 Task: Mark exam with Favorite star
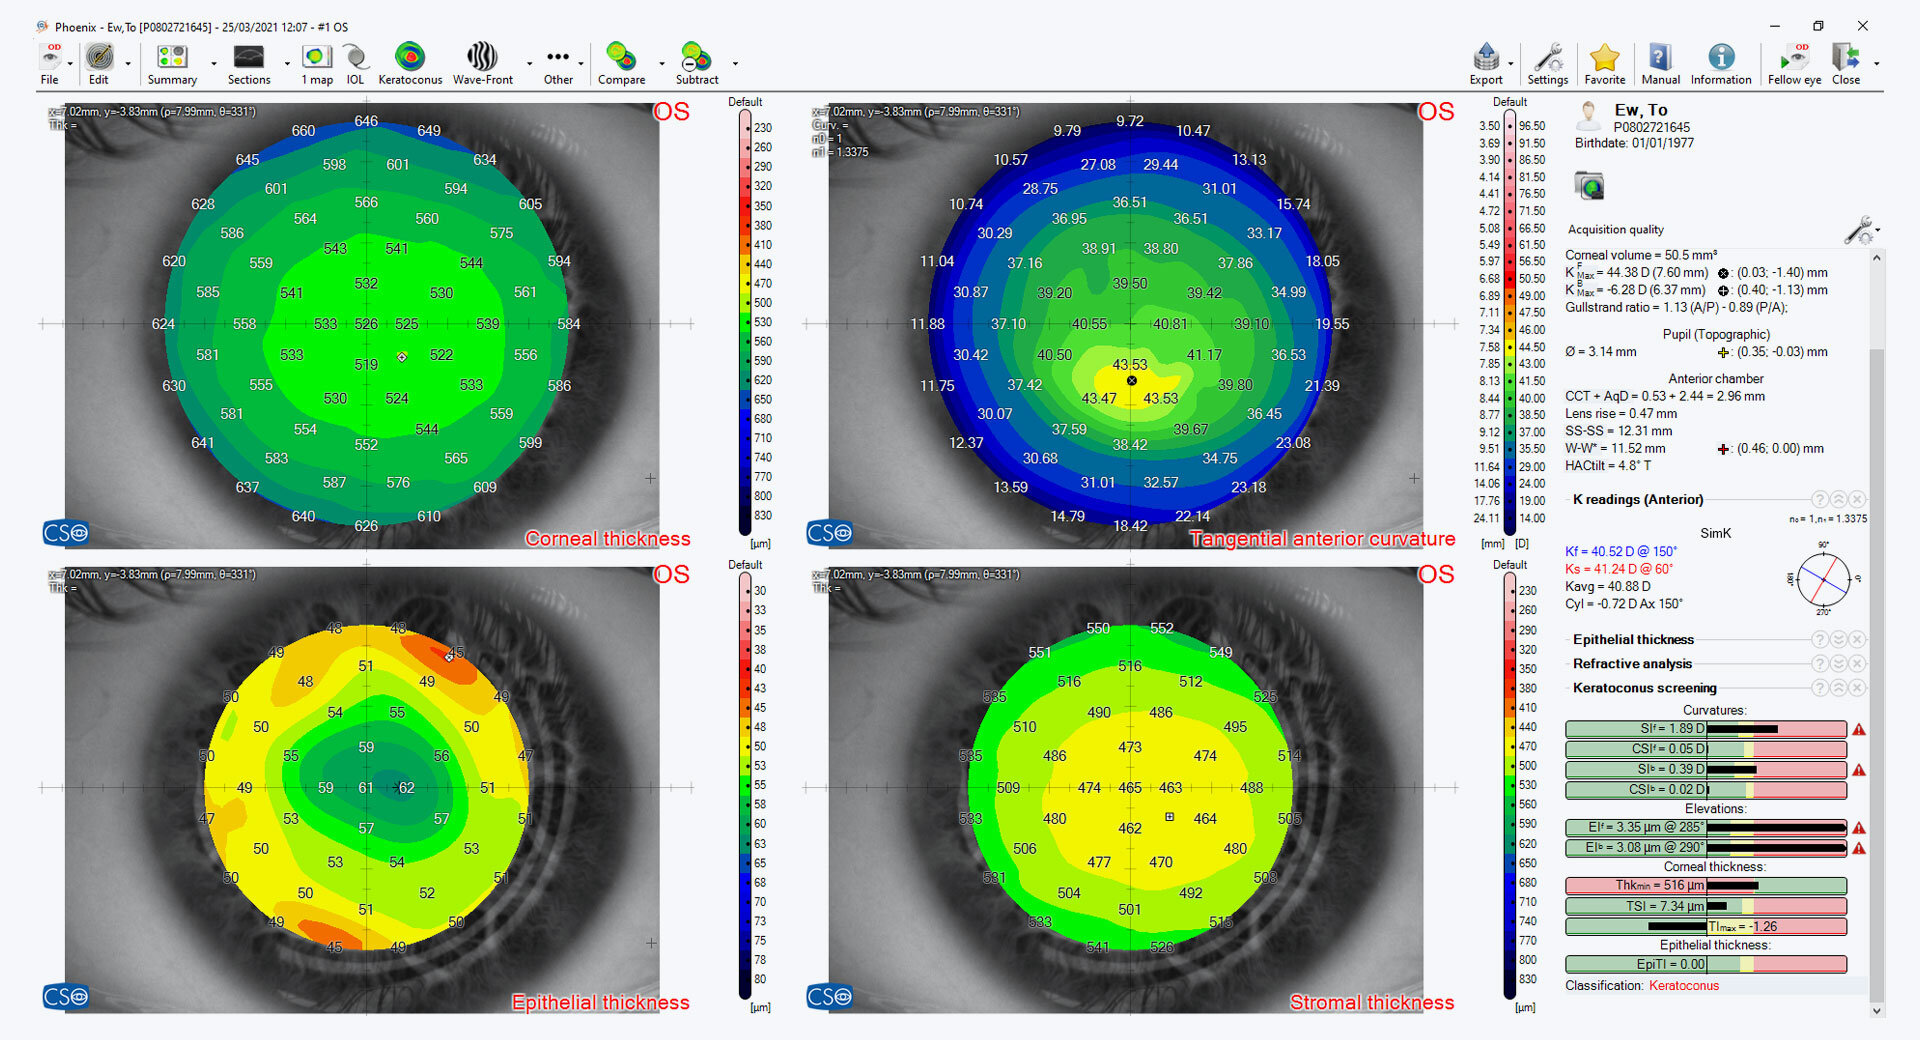coord(1604,63)
